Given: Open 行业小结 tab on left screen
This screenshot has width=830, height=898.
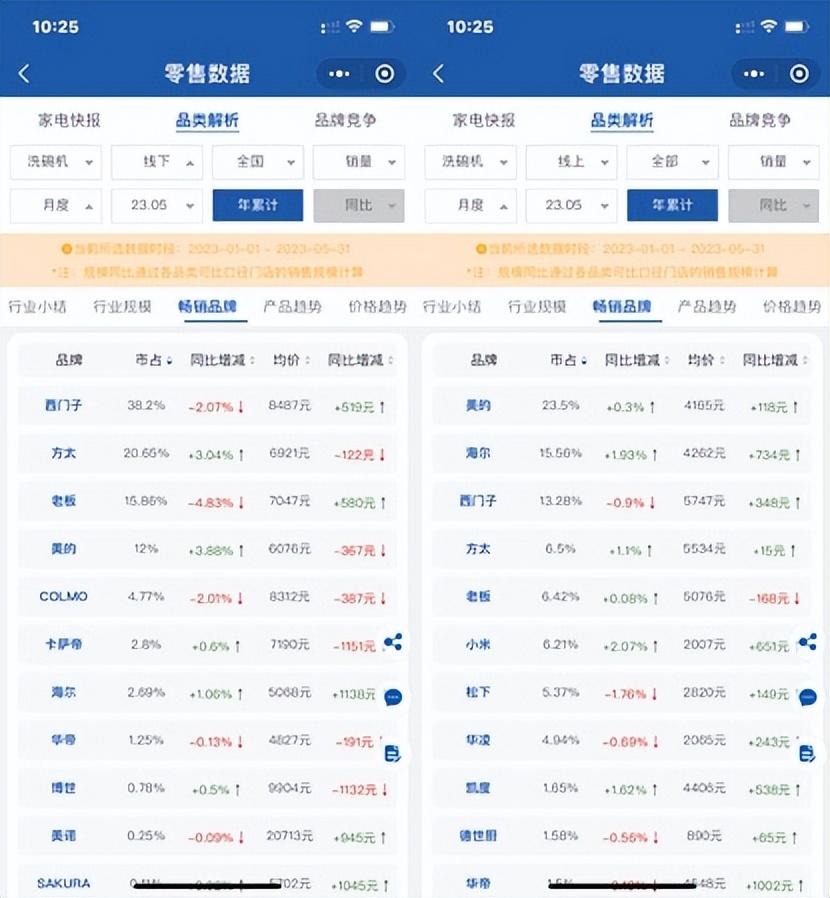Looking at the screenshot, I should 37,307.
